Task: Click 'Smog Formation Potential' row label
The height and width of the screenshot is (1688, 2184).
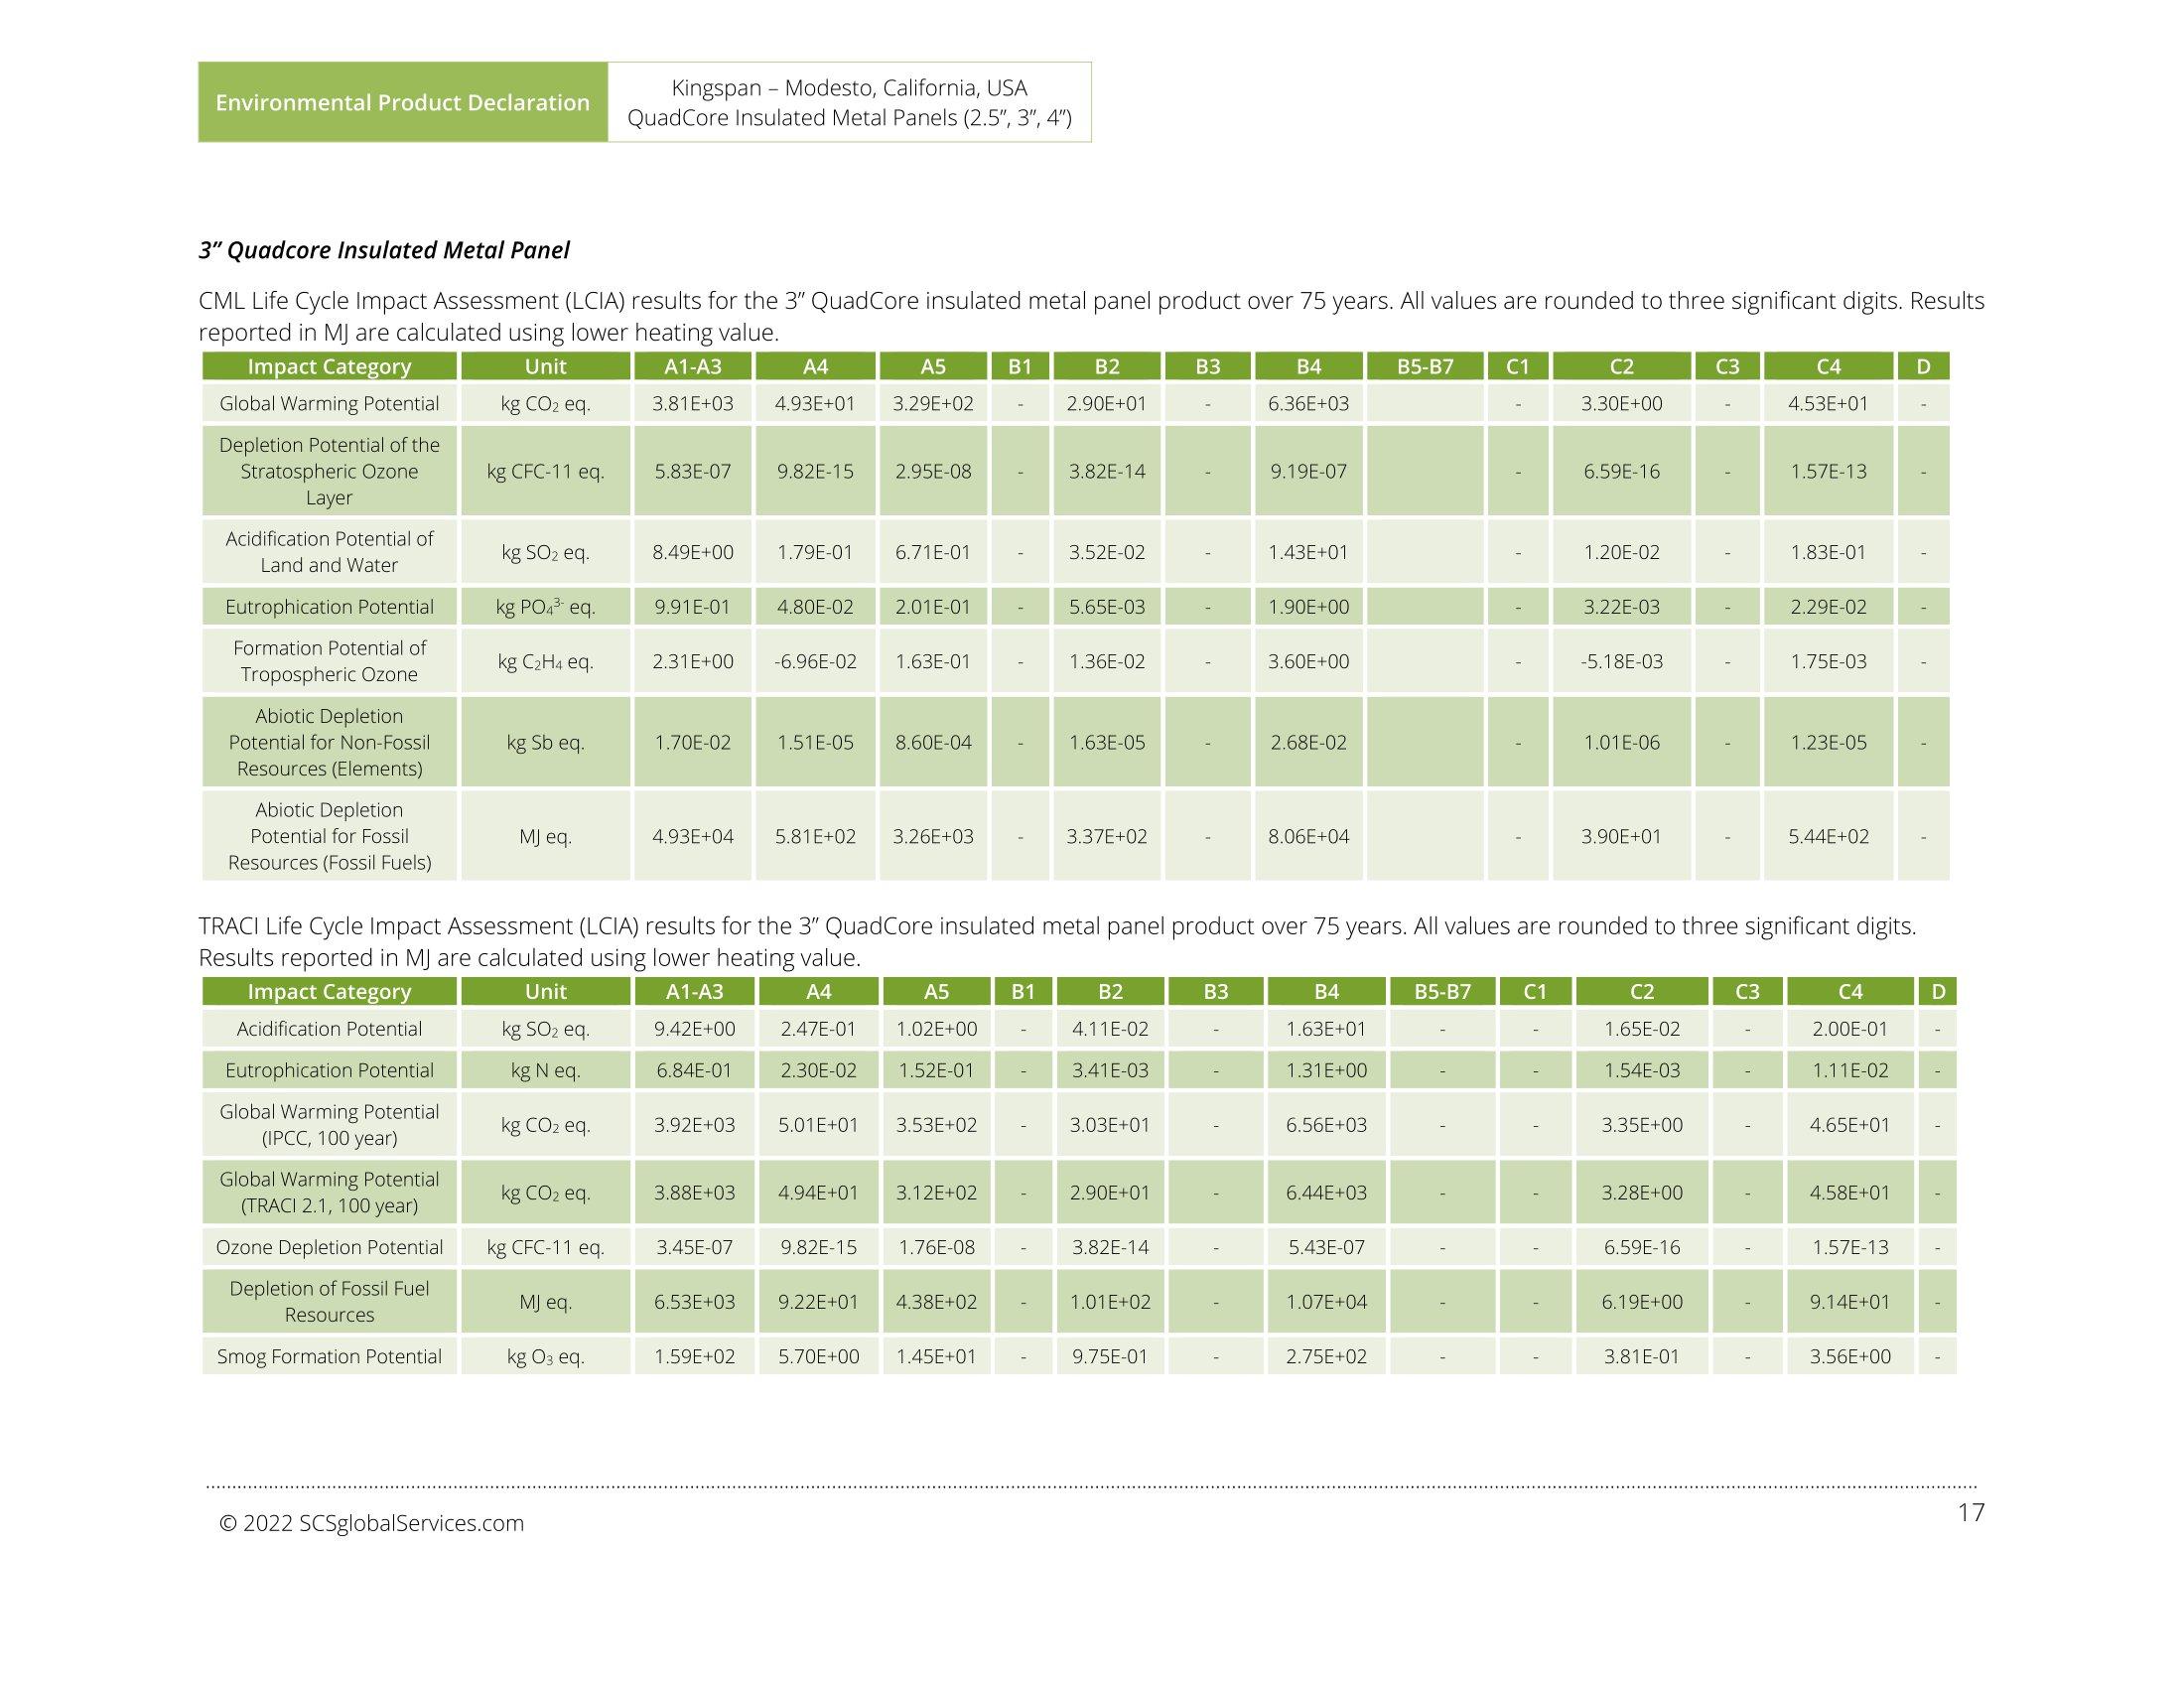Action: (x=329, y=1356)
